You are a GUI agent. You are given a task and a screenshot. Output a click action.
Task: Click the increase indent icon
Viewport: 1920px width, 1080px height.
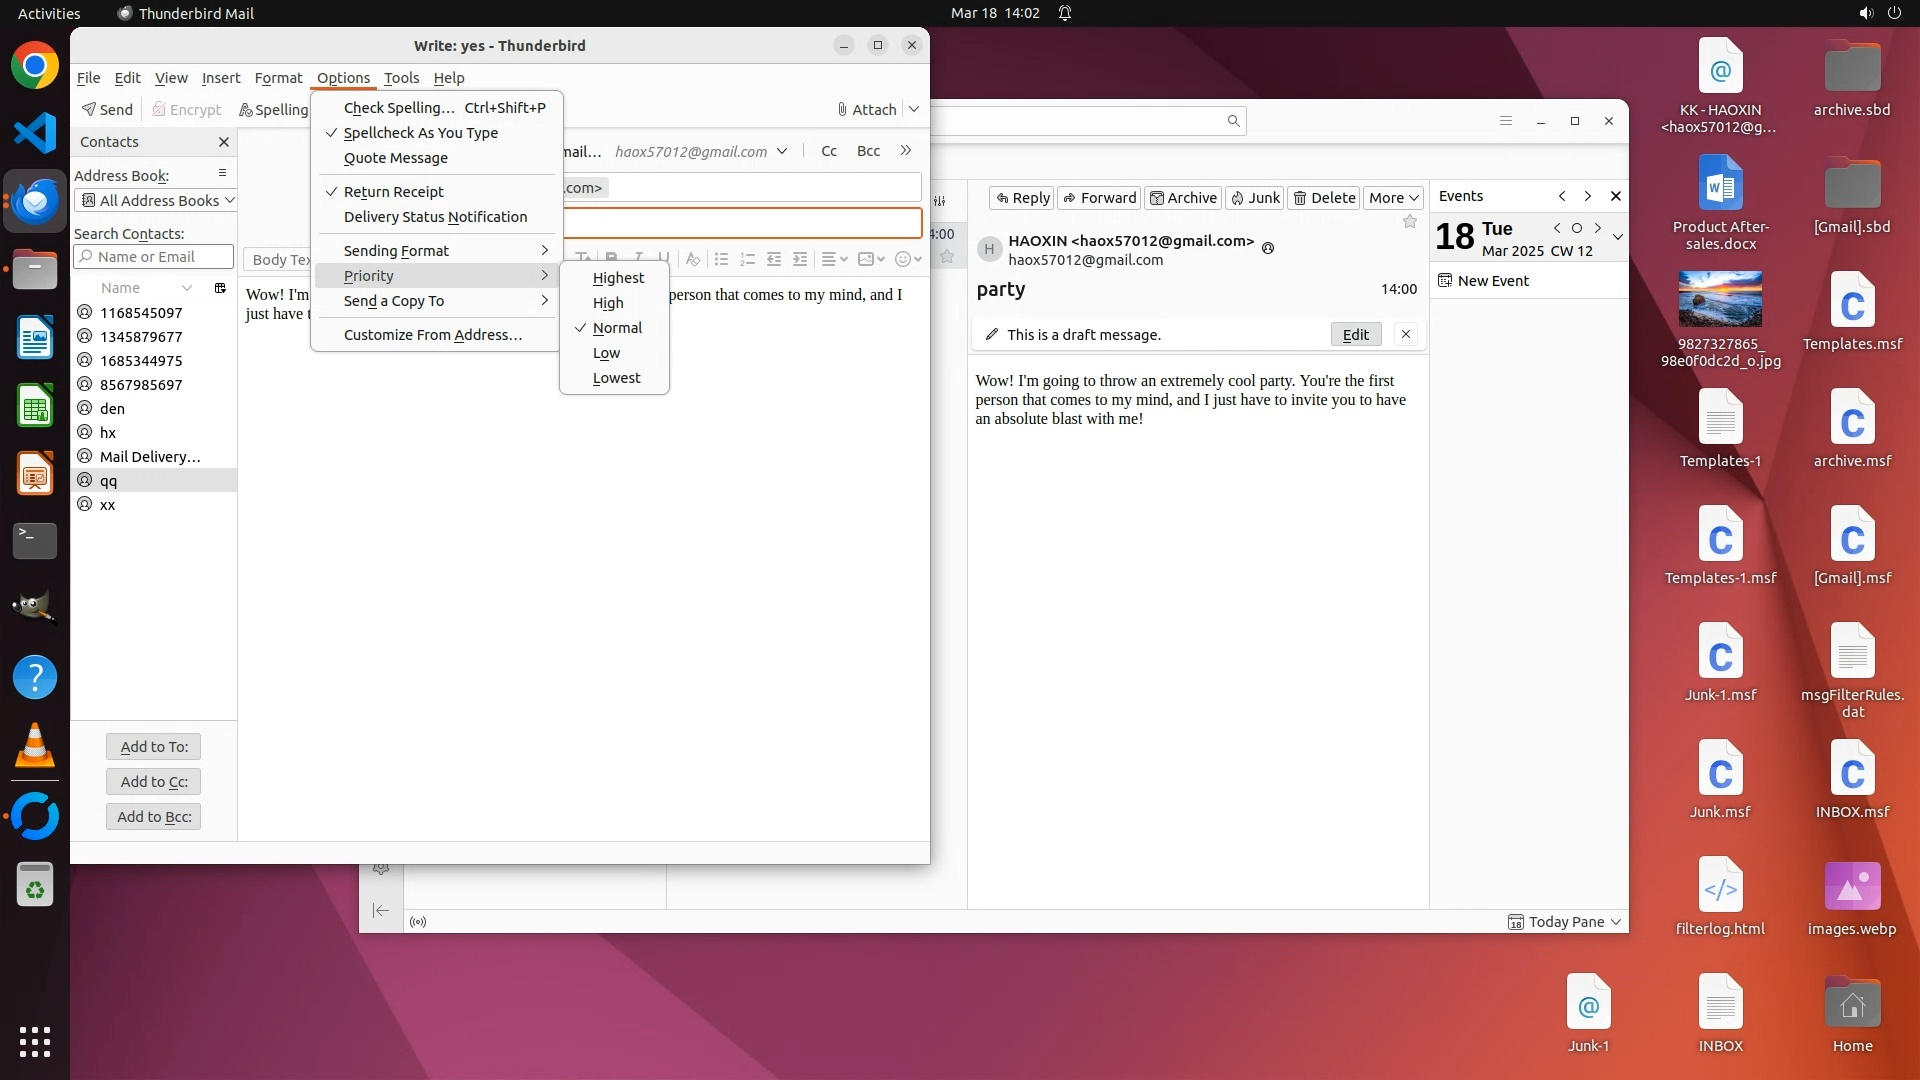click(800, 259)
